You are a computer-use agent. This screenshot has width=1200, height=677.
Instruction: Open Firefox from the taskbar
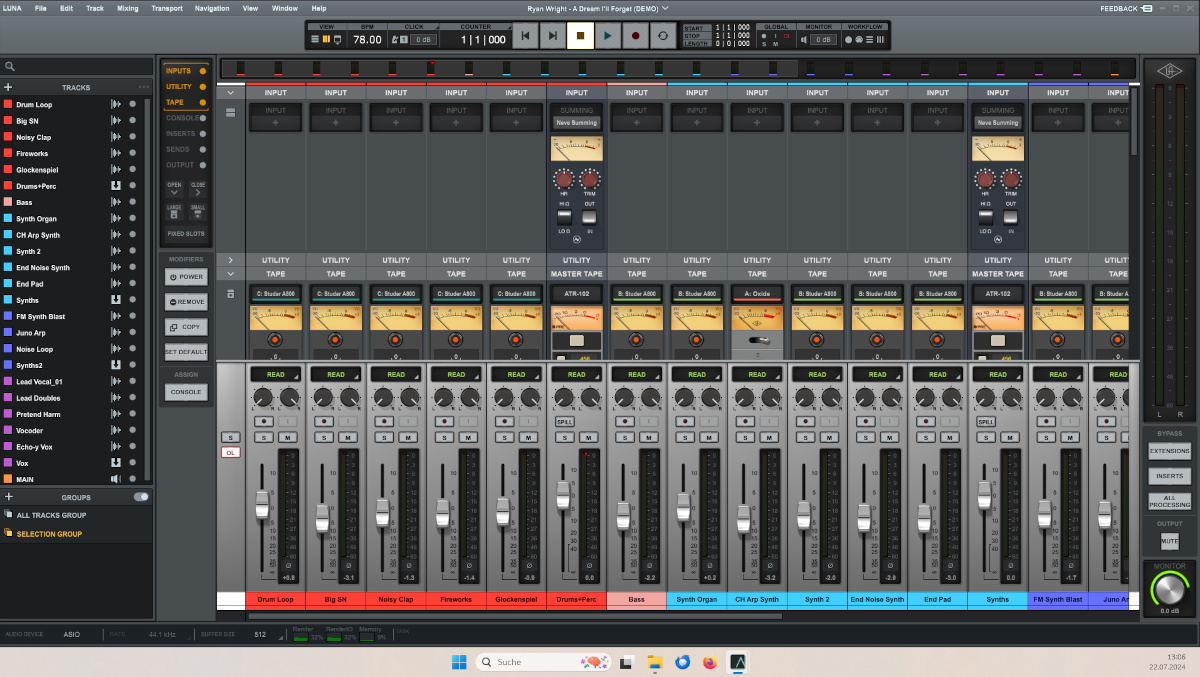click(710, 662)
